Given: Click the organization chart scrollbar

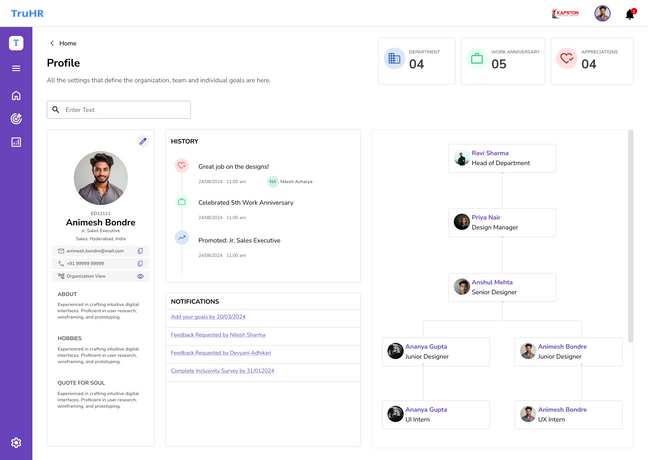Looking at the screenshot, I should [x=630, y=235].
